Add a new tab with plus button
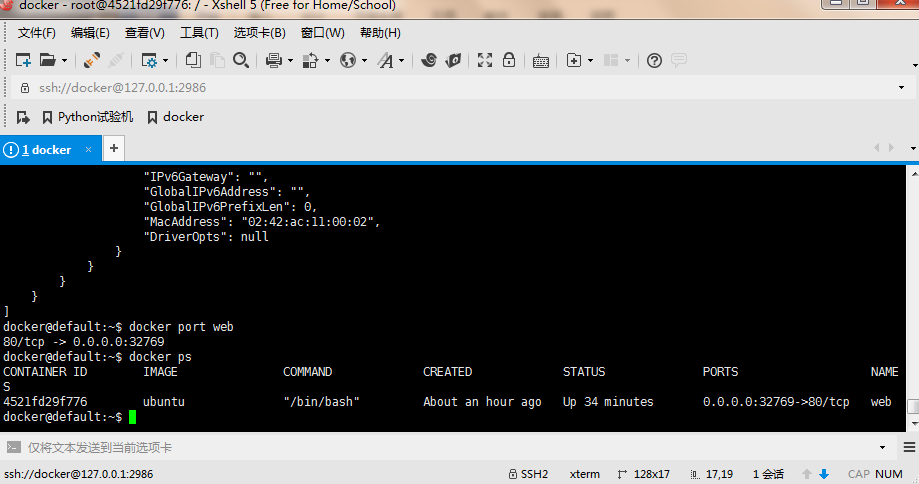This screenshot has height=484, width=919. coord(114,148)
